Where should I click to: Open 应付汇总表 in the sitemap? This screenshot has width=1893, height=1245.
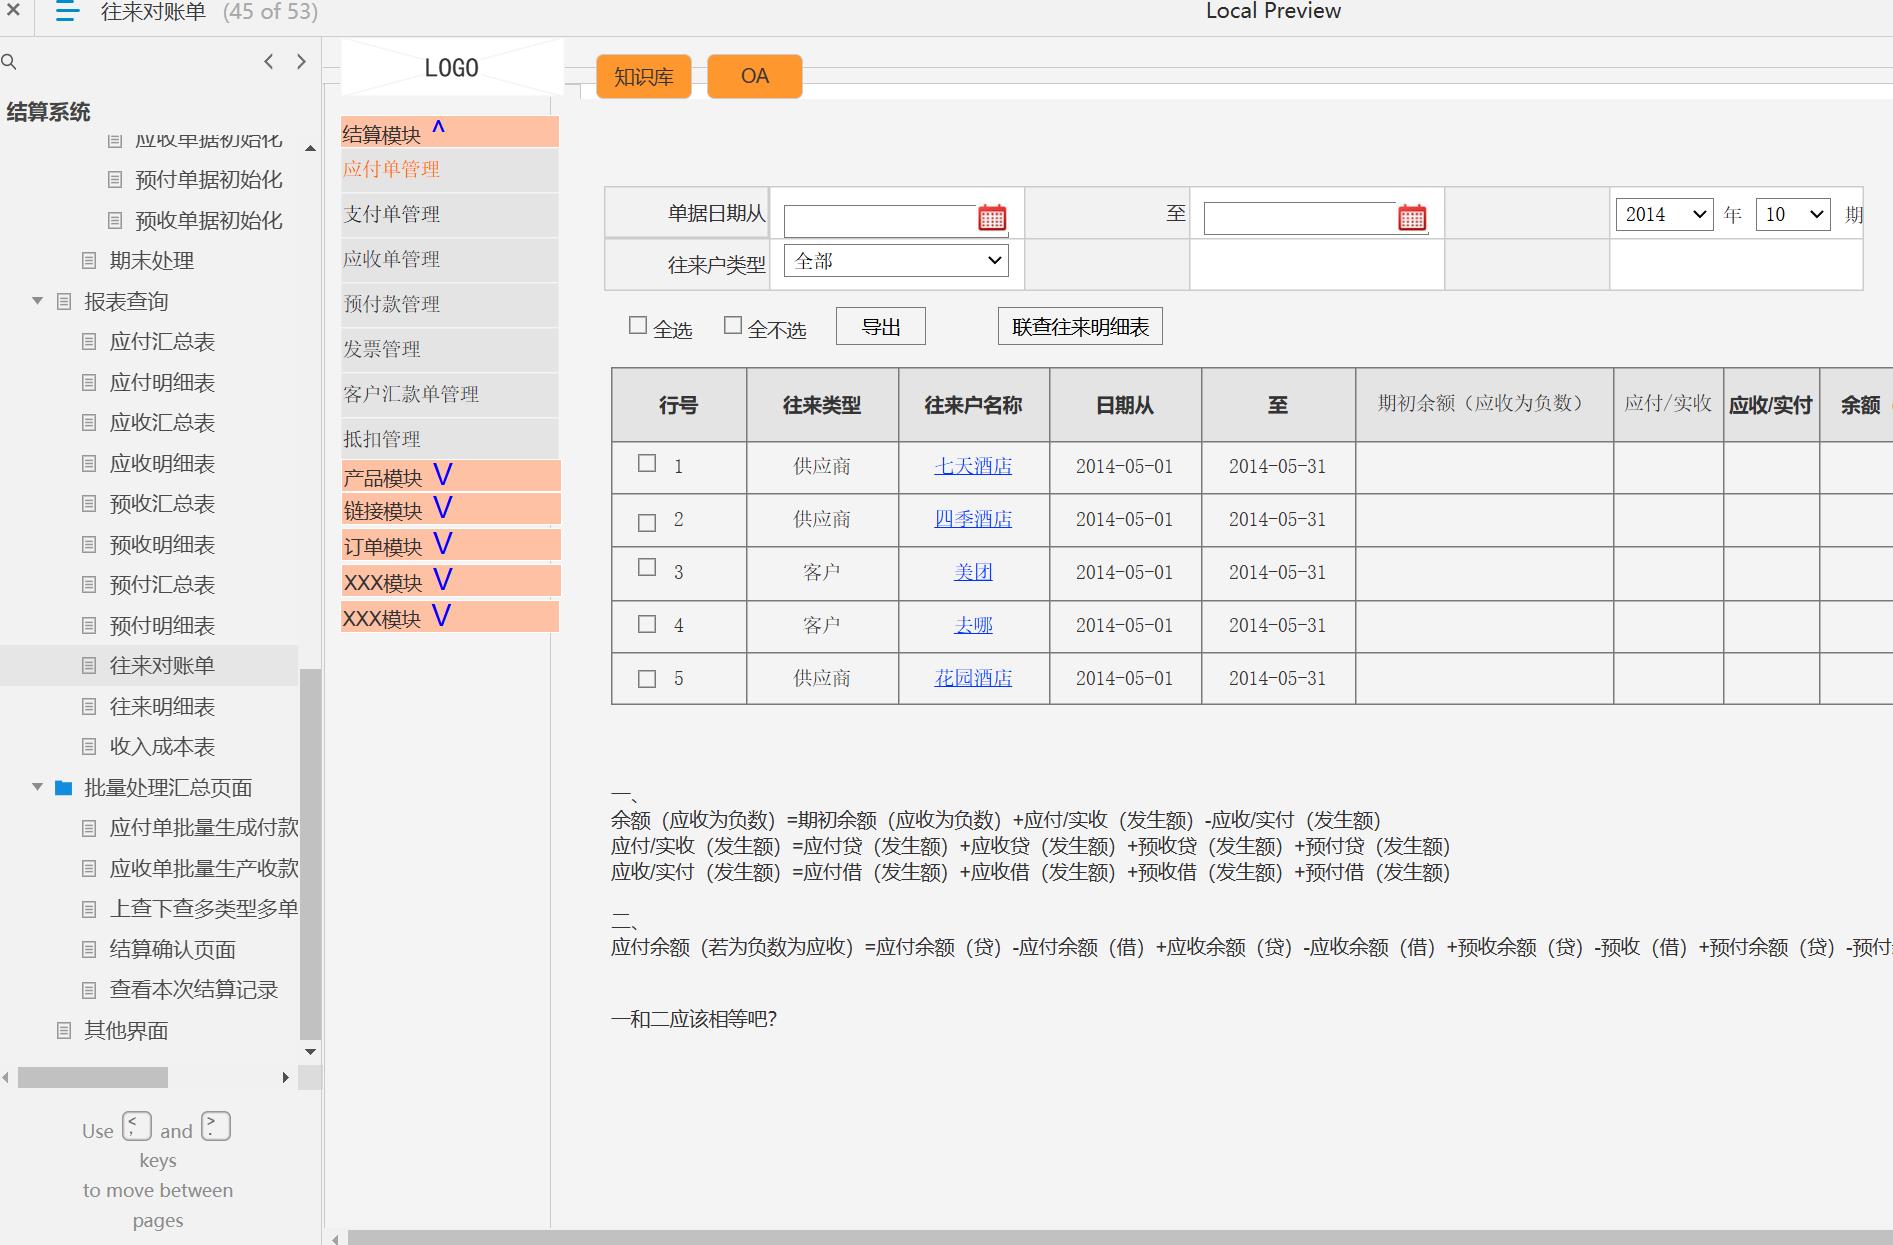point(162,342)
